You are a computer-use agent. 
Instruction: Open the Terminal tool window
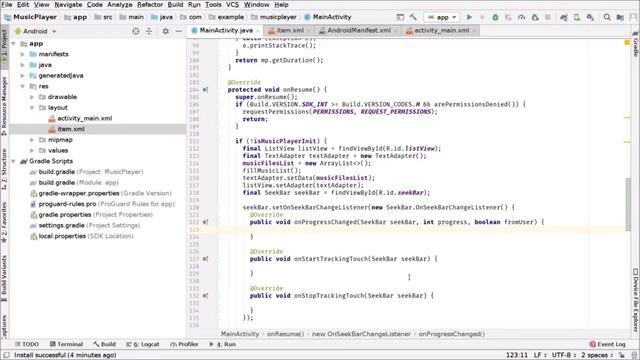[x=66, y=344]
